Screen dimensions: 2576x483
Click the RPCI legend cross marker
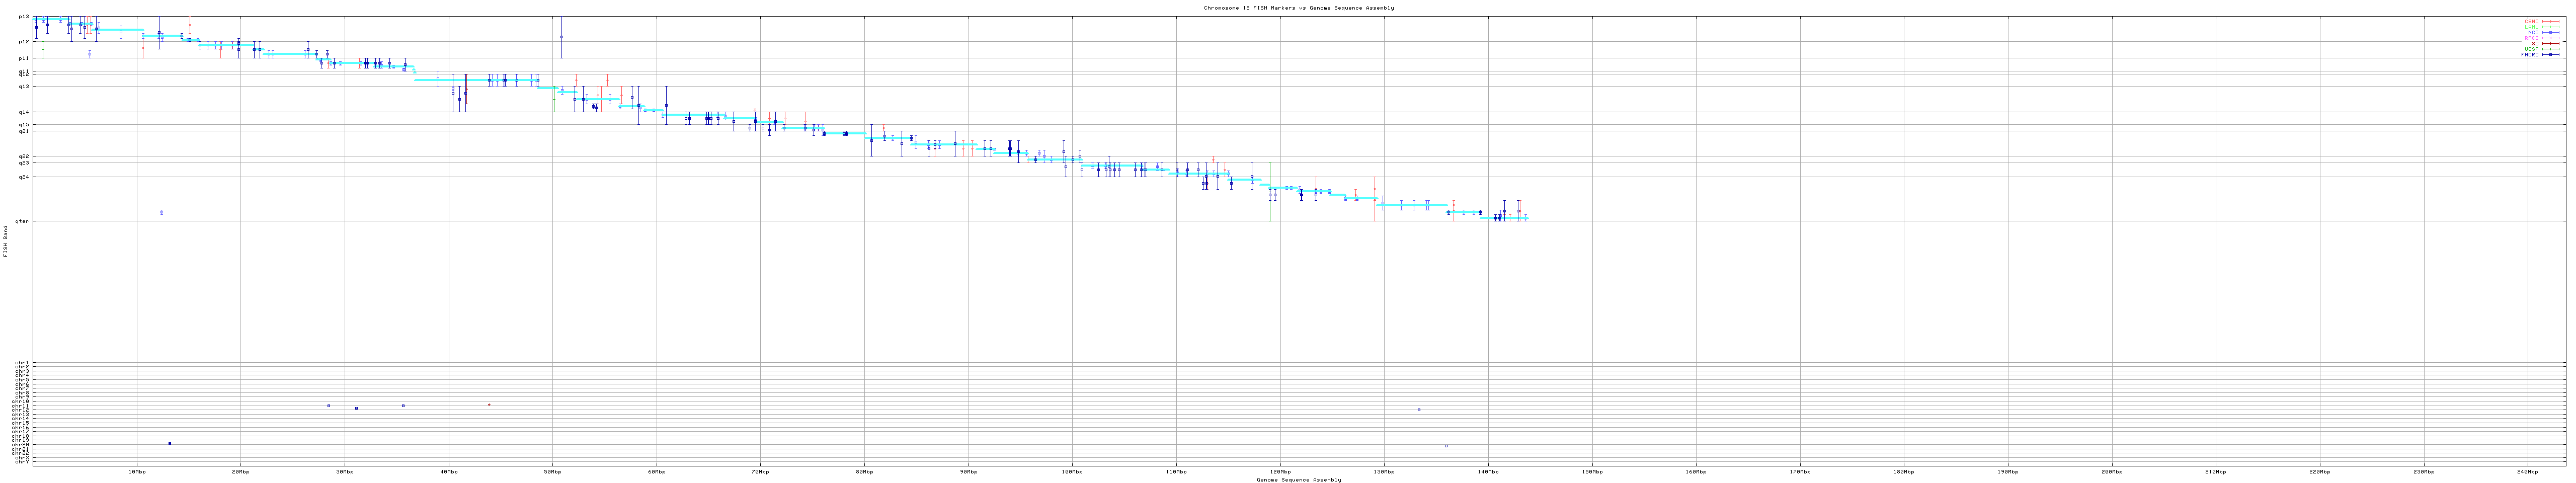click(2552, 38)
